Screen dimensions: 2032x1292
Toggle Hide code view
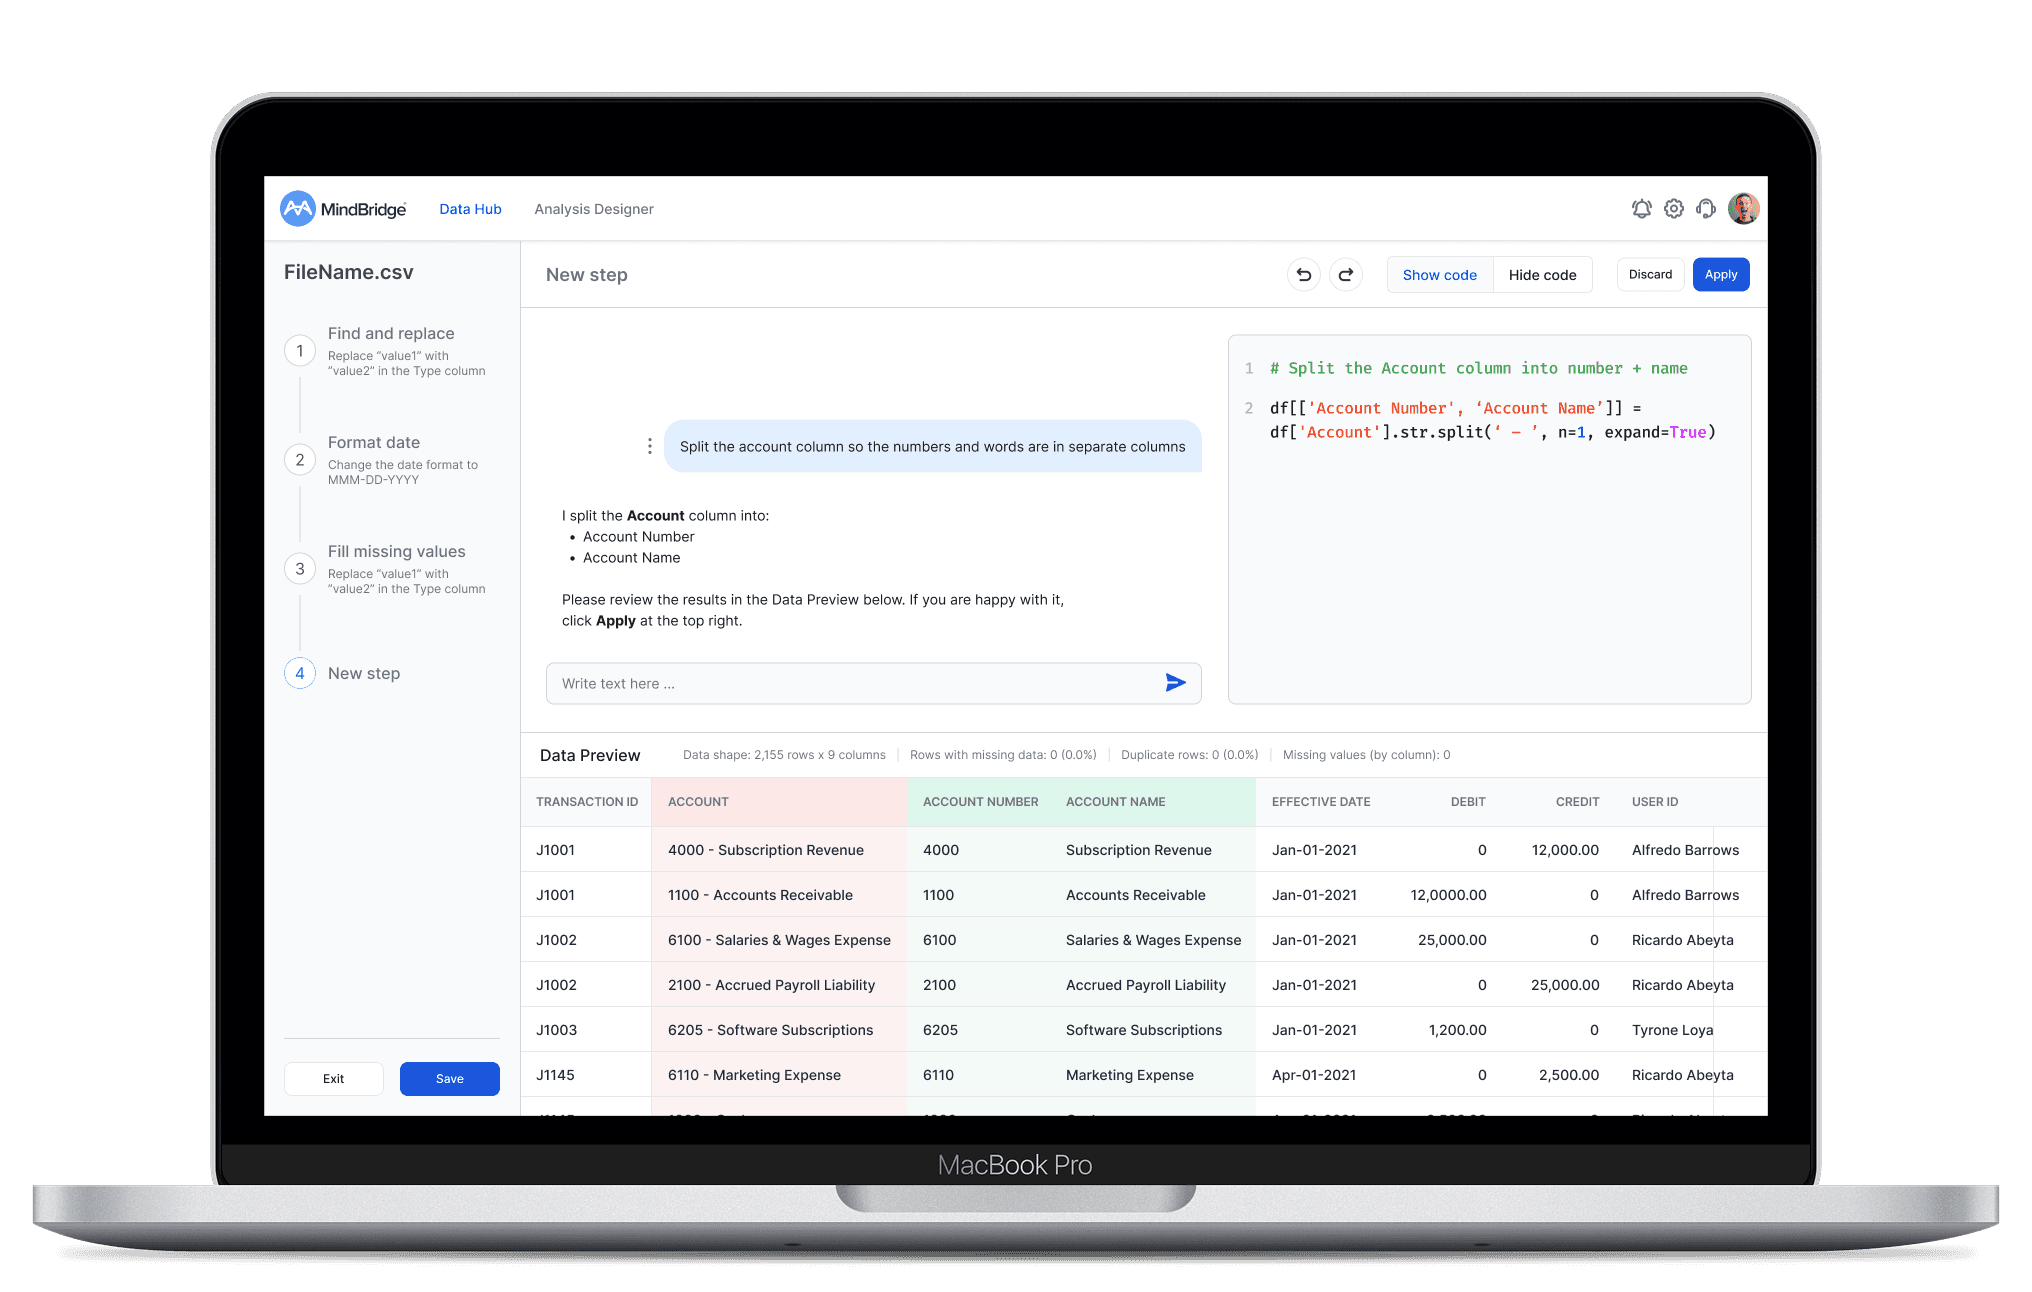pyautogui.click(x=1542, y=275)
